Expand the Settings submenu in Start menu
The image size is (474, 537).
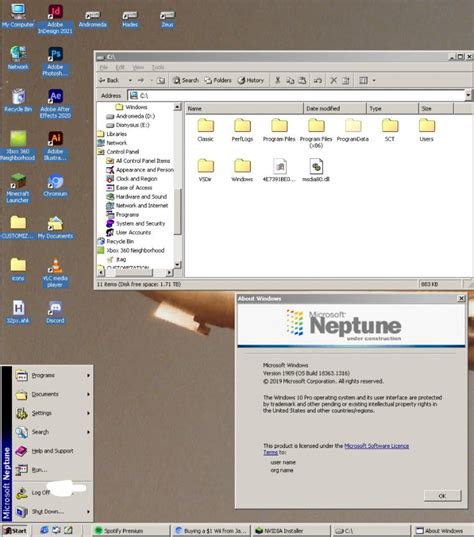53,413
